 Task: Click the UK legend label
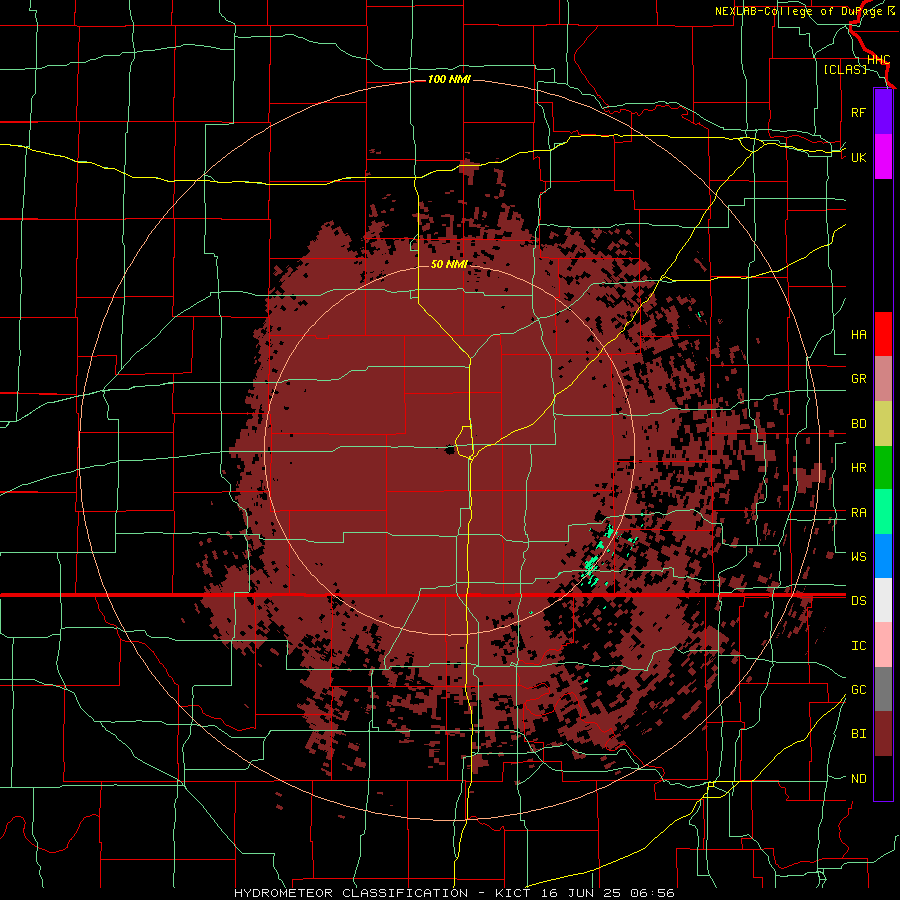pos(858,157)
